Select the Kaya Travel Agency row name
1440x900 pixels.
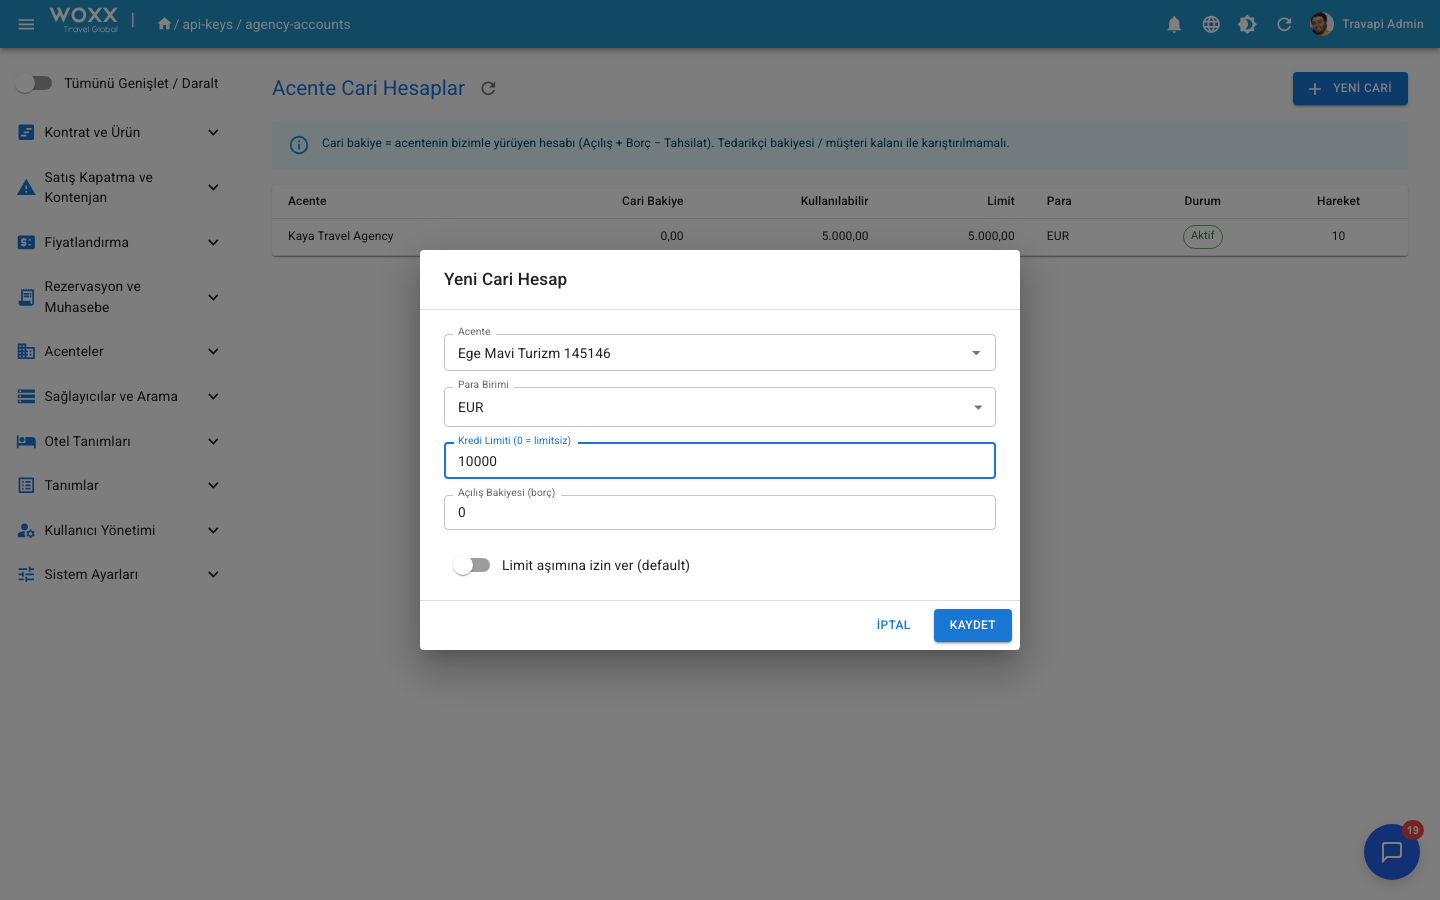pyautogui.click(x=341, y=236)
